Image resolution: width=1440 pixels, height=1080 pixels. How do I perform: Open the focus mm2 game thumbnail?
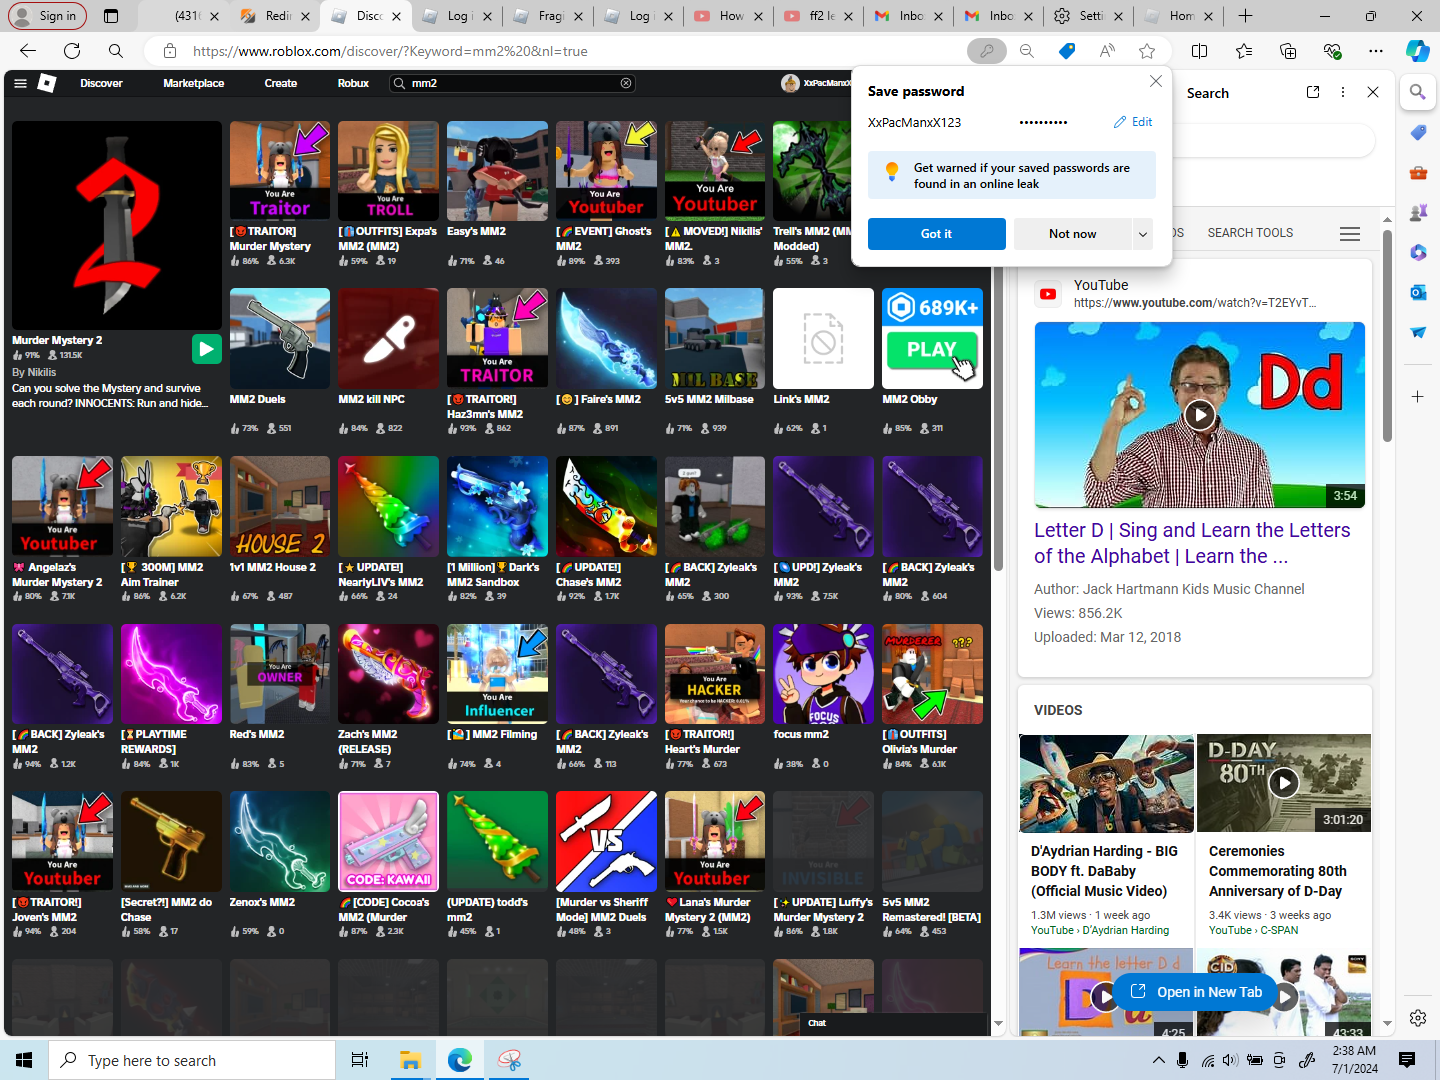point(823,674)
